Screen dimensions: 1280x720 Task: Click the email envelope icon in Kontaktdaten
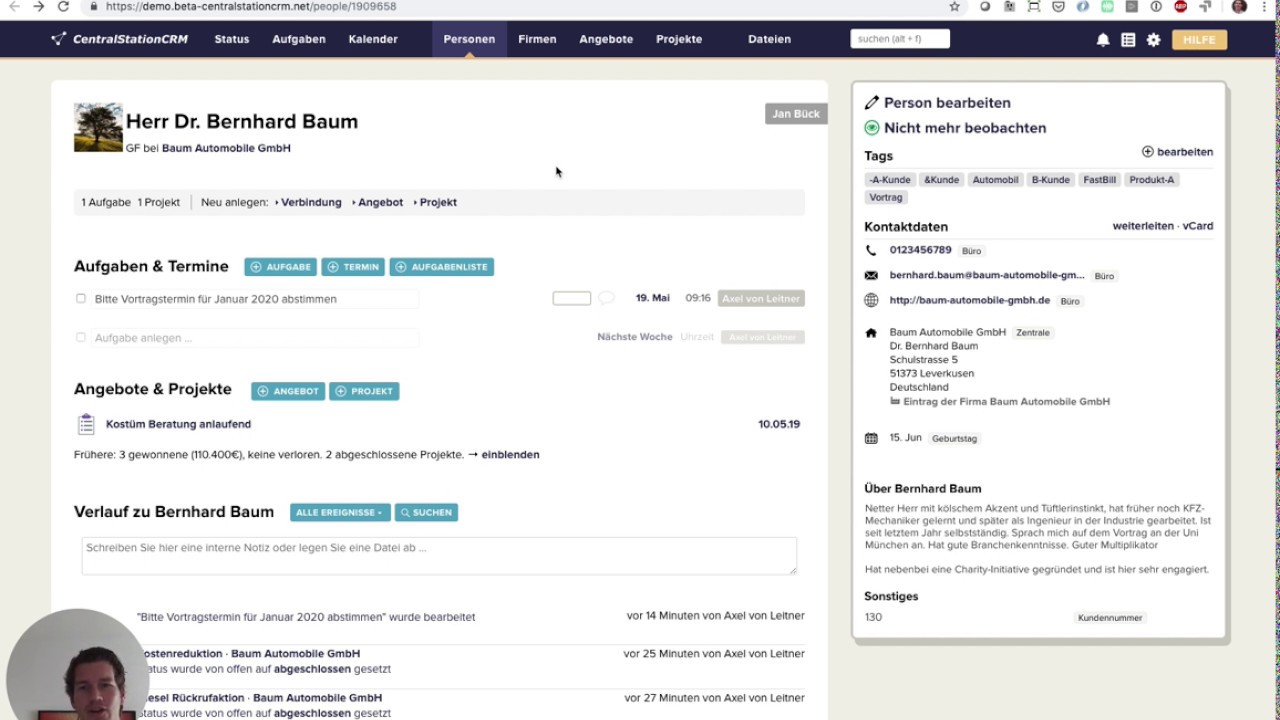[871, 275]
